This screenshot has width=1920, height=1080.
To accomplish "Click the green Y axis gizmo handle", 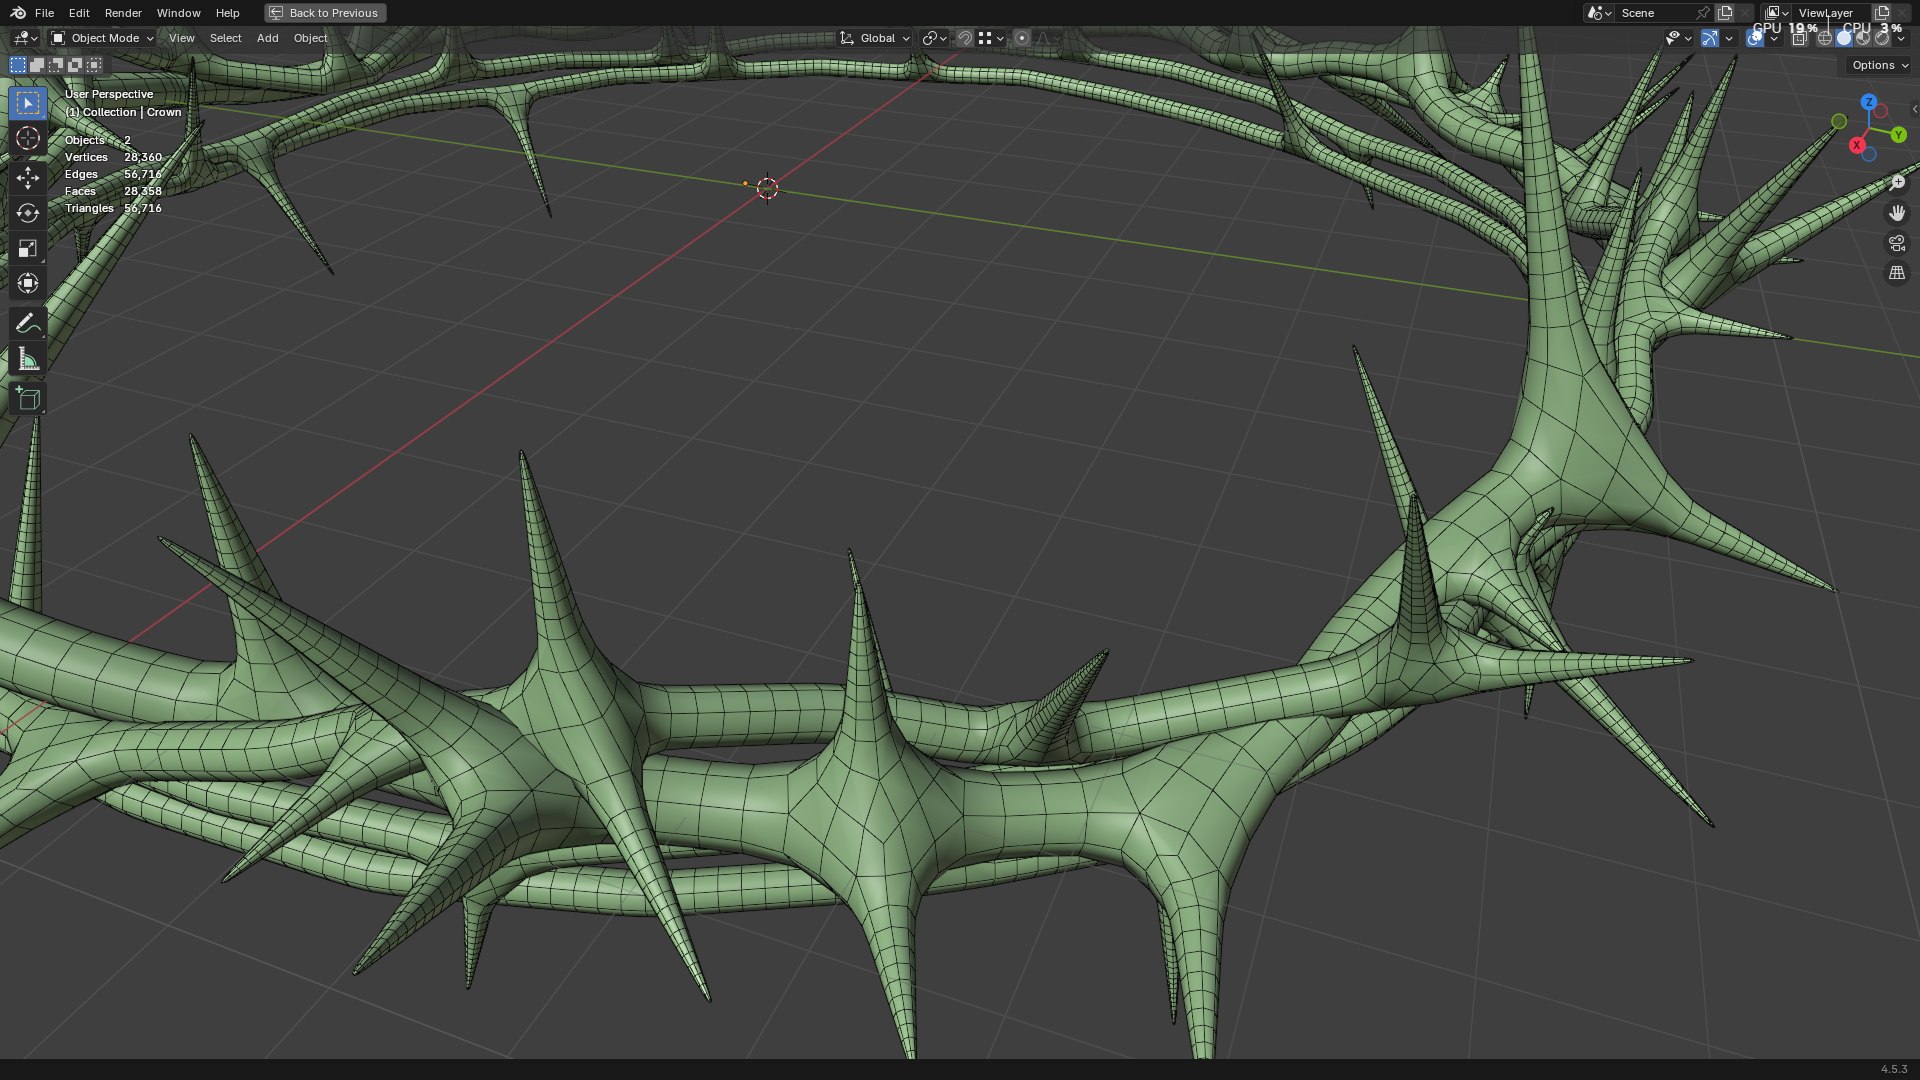I will point(1899,135).
